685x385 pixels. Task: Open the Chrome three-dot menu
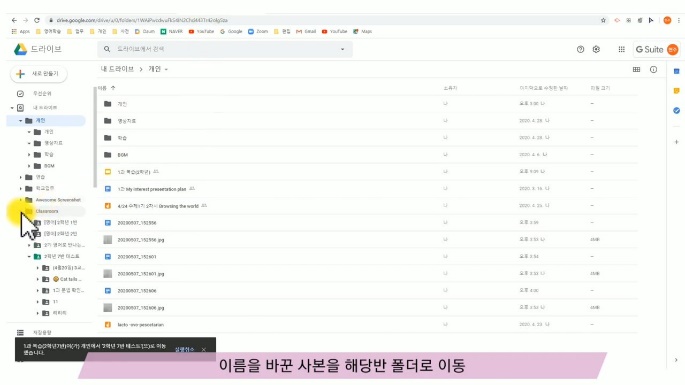678,20
